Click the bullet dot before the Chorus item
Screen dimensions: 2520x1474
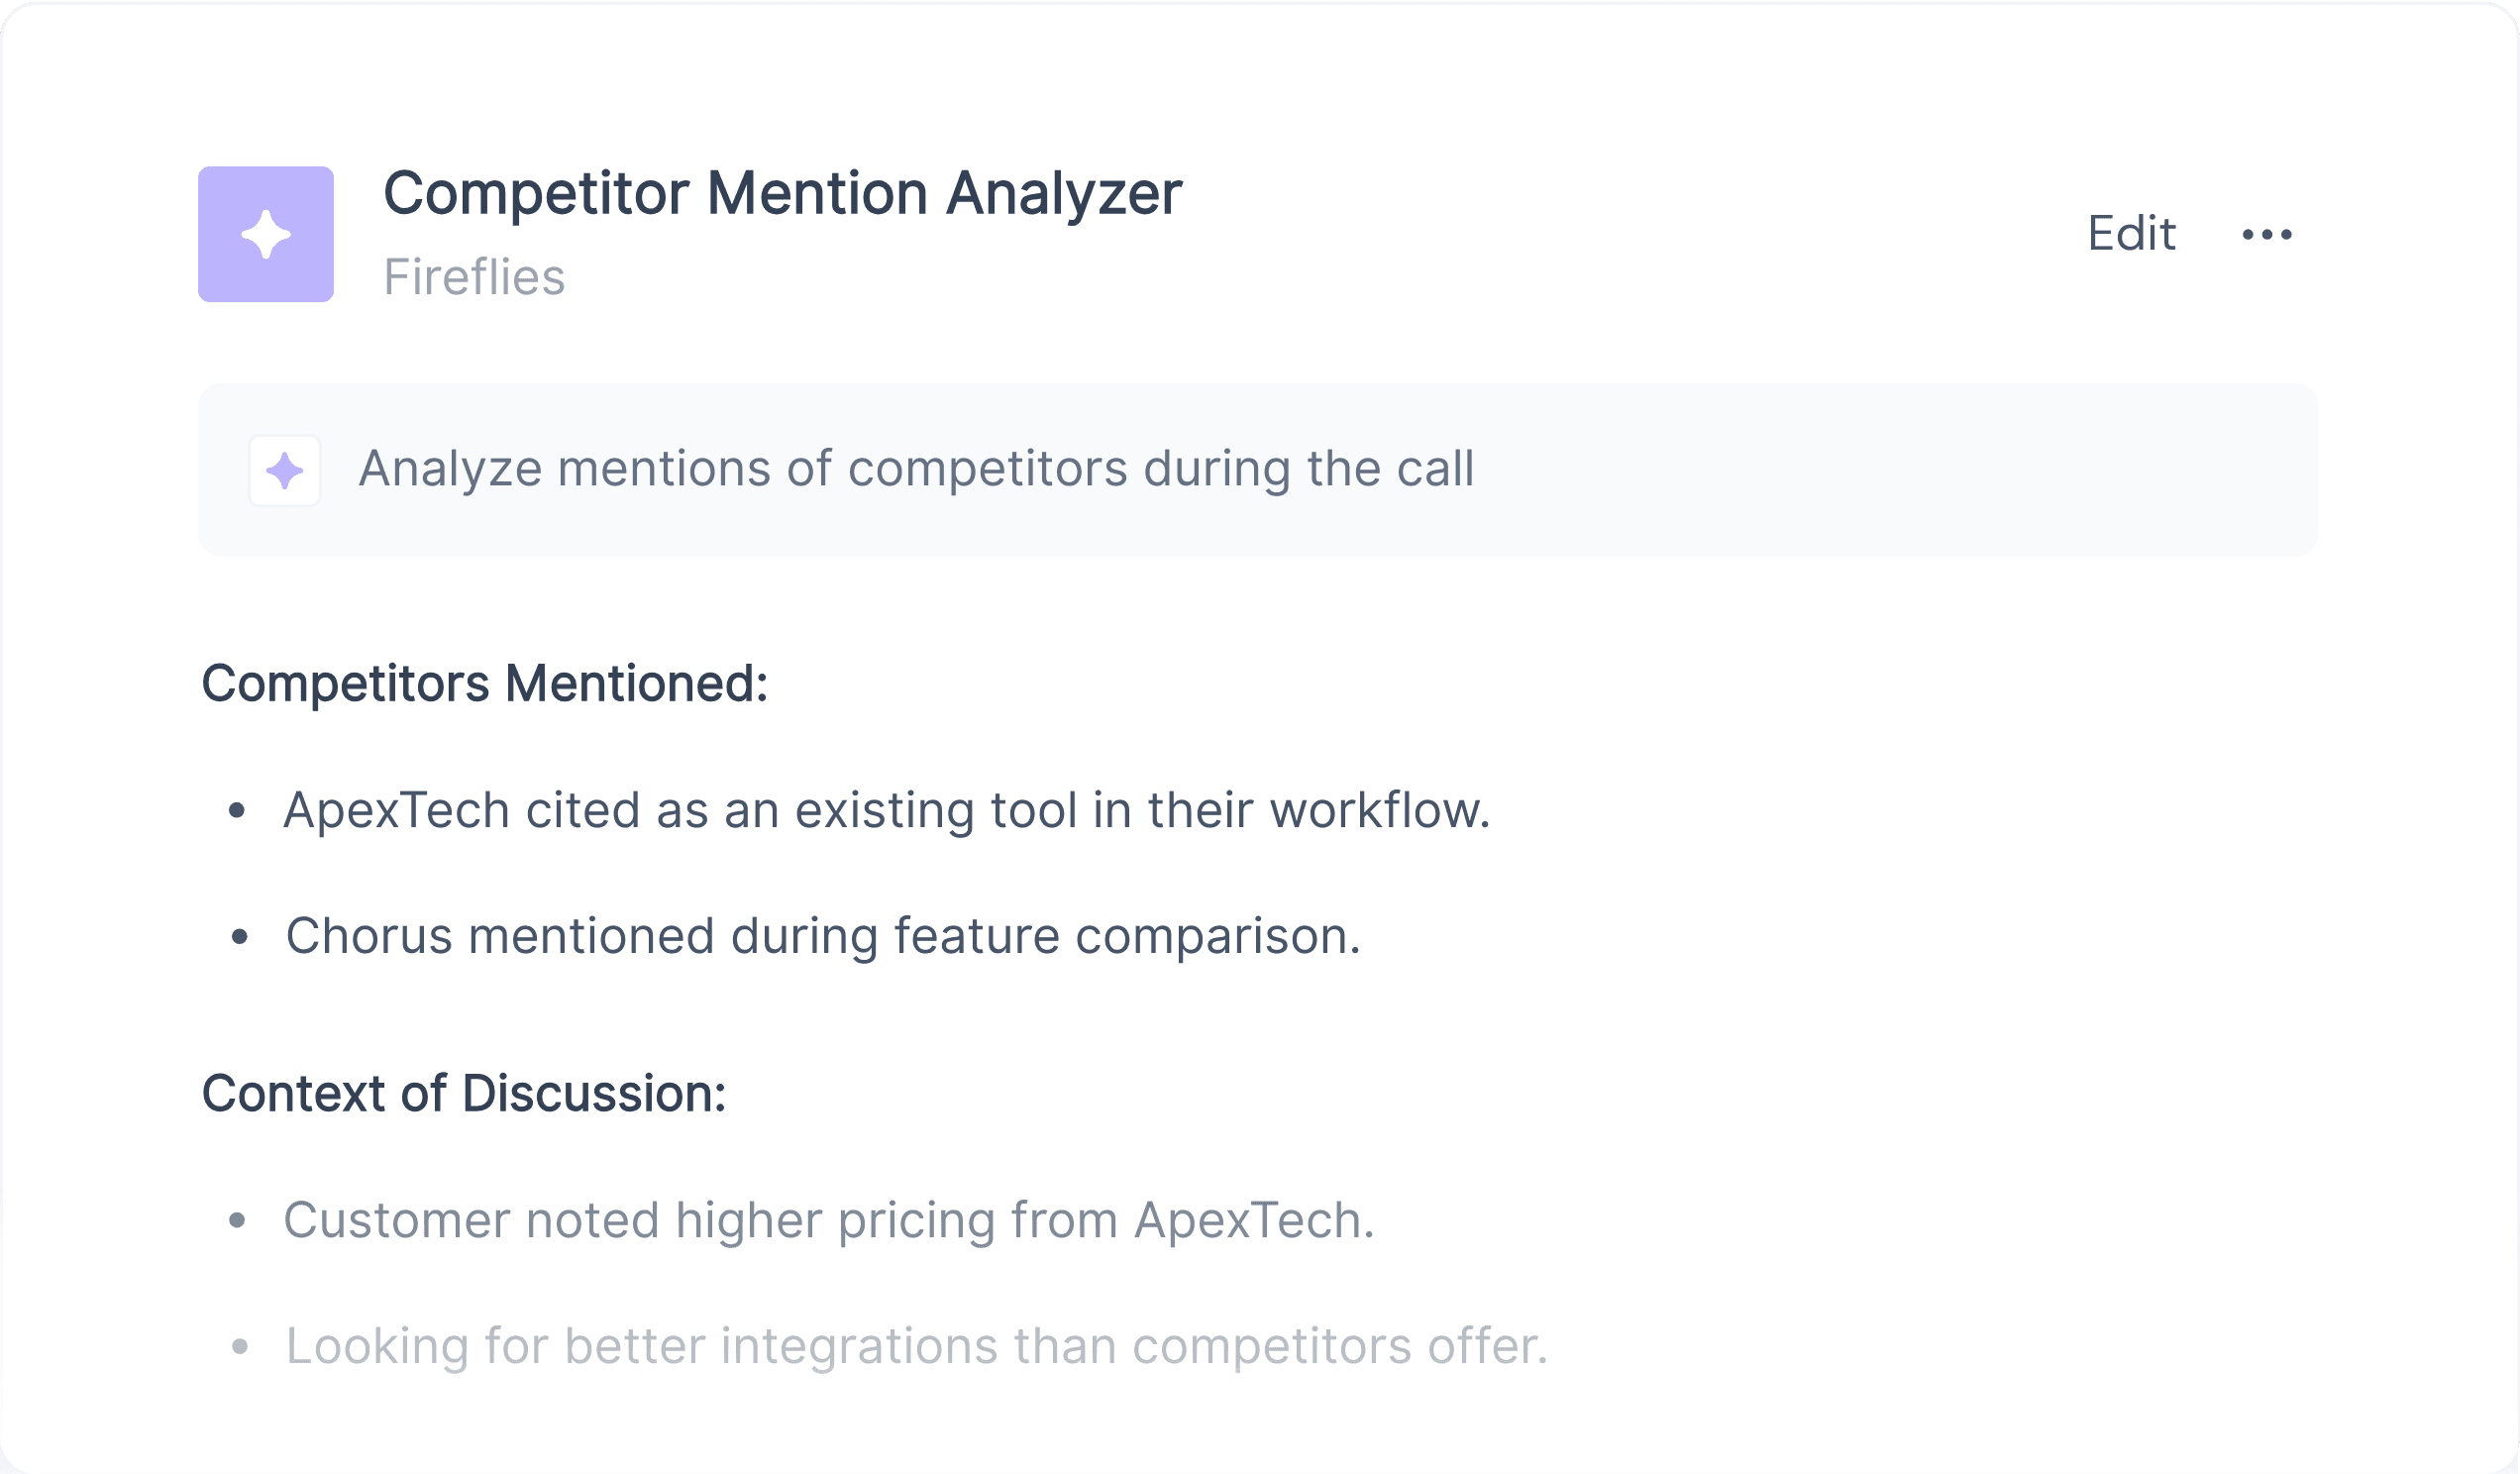coord(239,937)
